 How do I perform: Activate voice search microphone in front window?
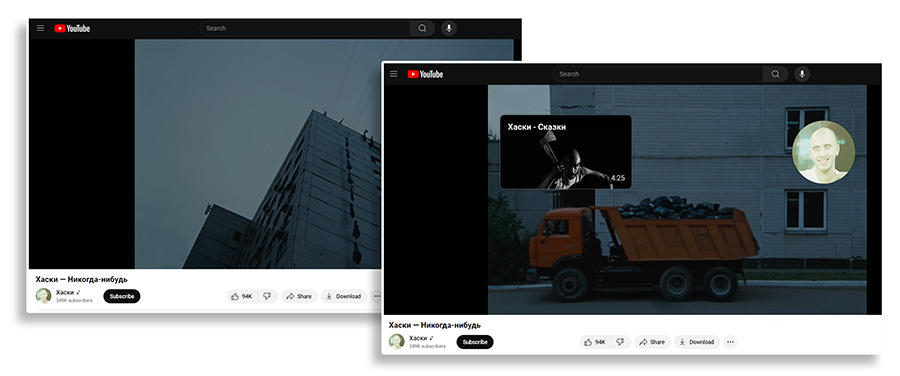coord(802,74)
